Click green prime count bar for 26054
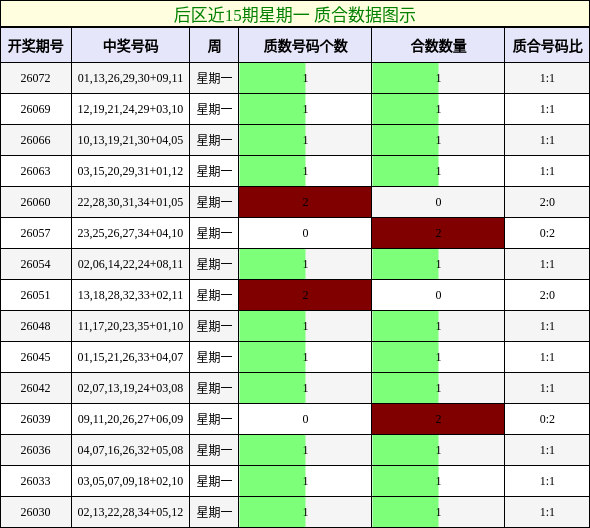 coord(272,264)
